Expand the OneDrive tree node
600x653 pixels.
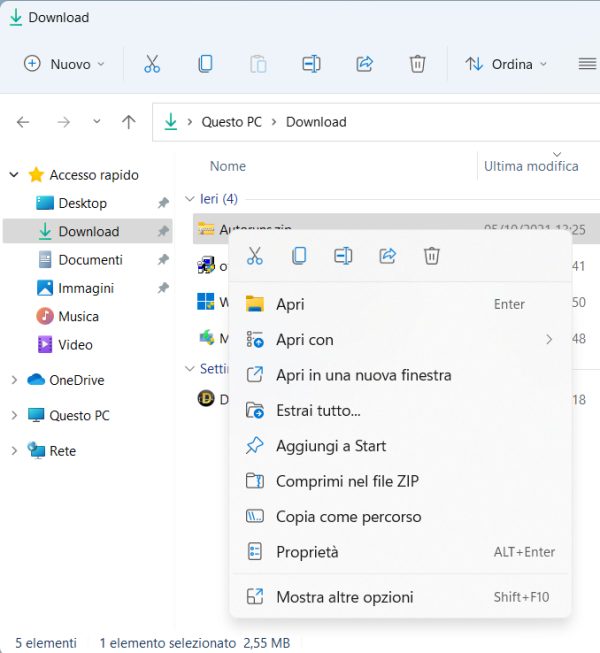pos(14,380)
